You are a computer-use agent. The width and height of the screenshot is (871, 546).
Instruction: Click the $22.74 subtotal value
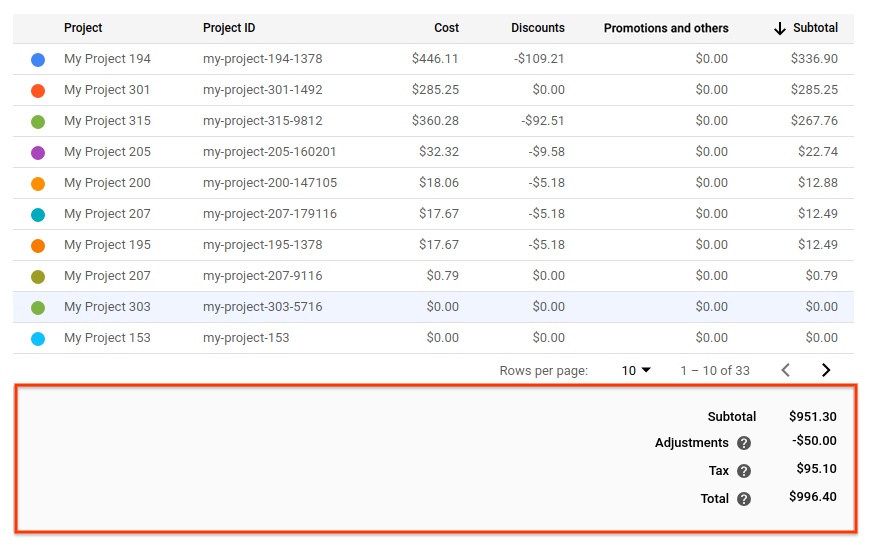818,152
